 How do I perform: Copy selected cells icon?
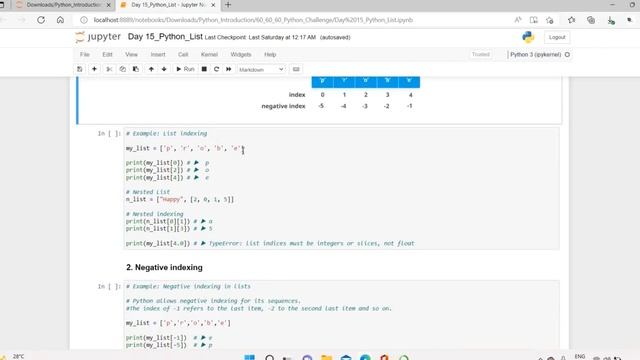(122, 69)
